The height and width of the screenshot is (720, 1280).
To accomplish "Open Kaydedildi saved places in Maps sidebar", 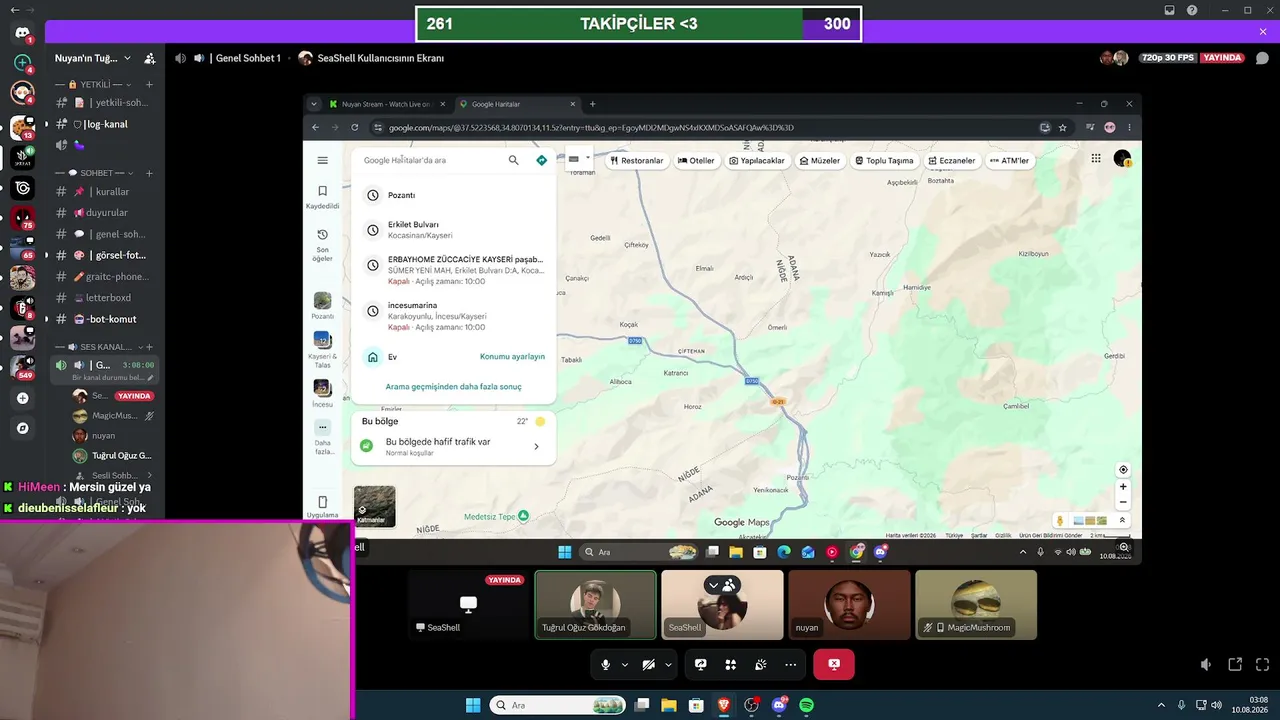I will 322,196.
